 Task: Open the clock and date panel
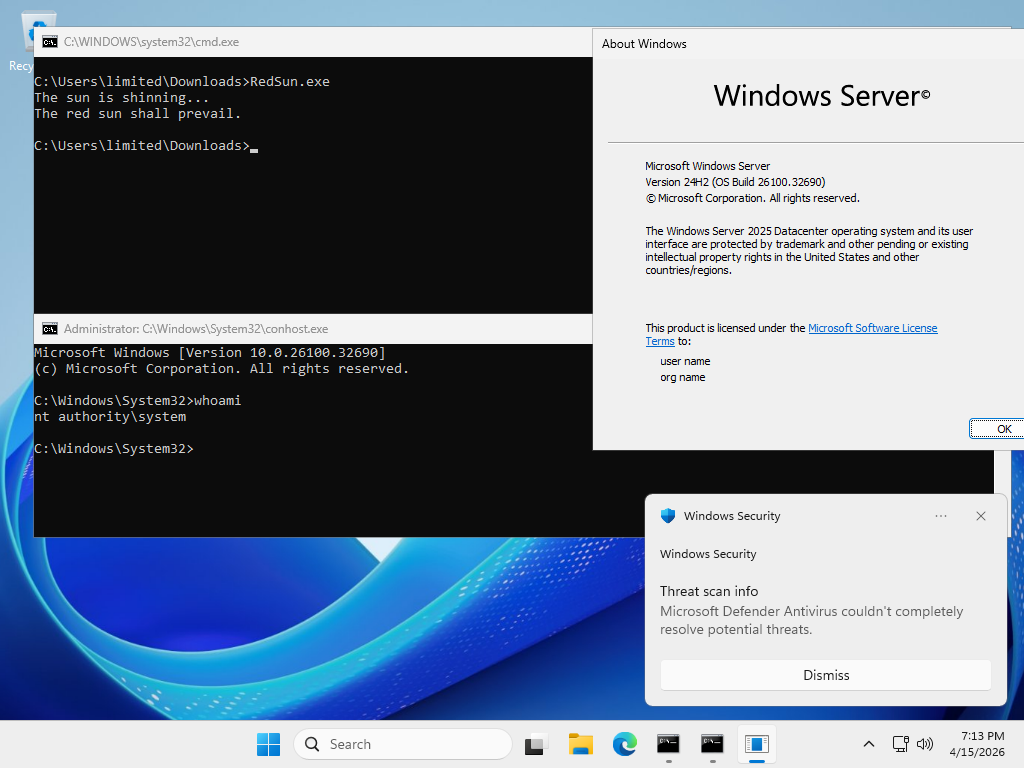tap(982, 744)
